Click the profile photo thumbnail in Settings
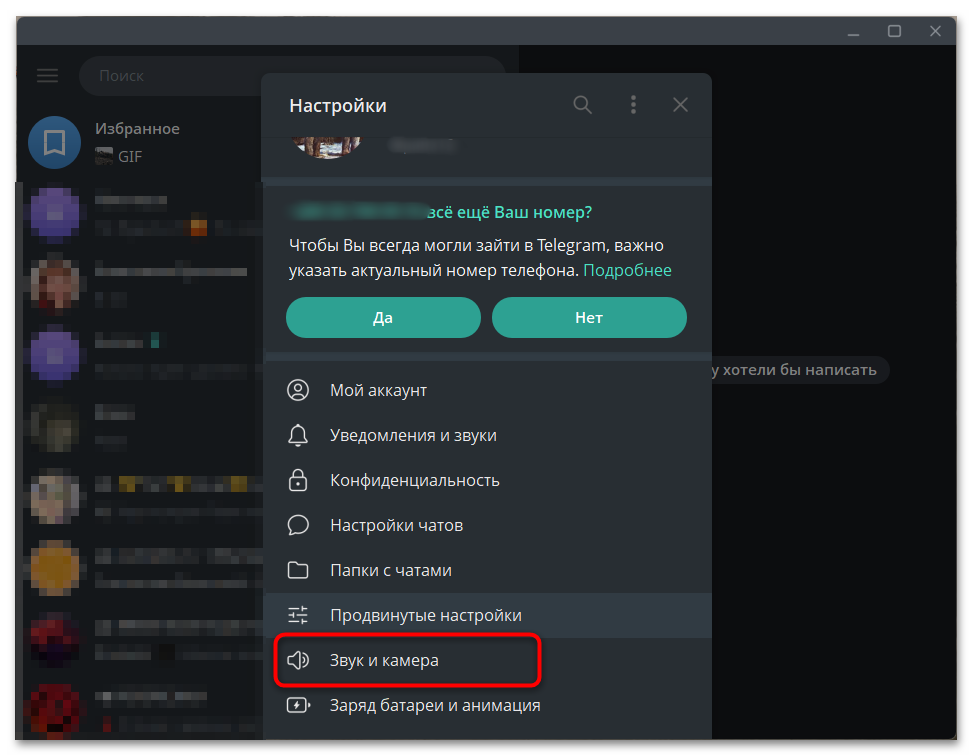Screen dimensions: 973x756 (x=326, y=148)
